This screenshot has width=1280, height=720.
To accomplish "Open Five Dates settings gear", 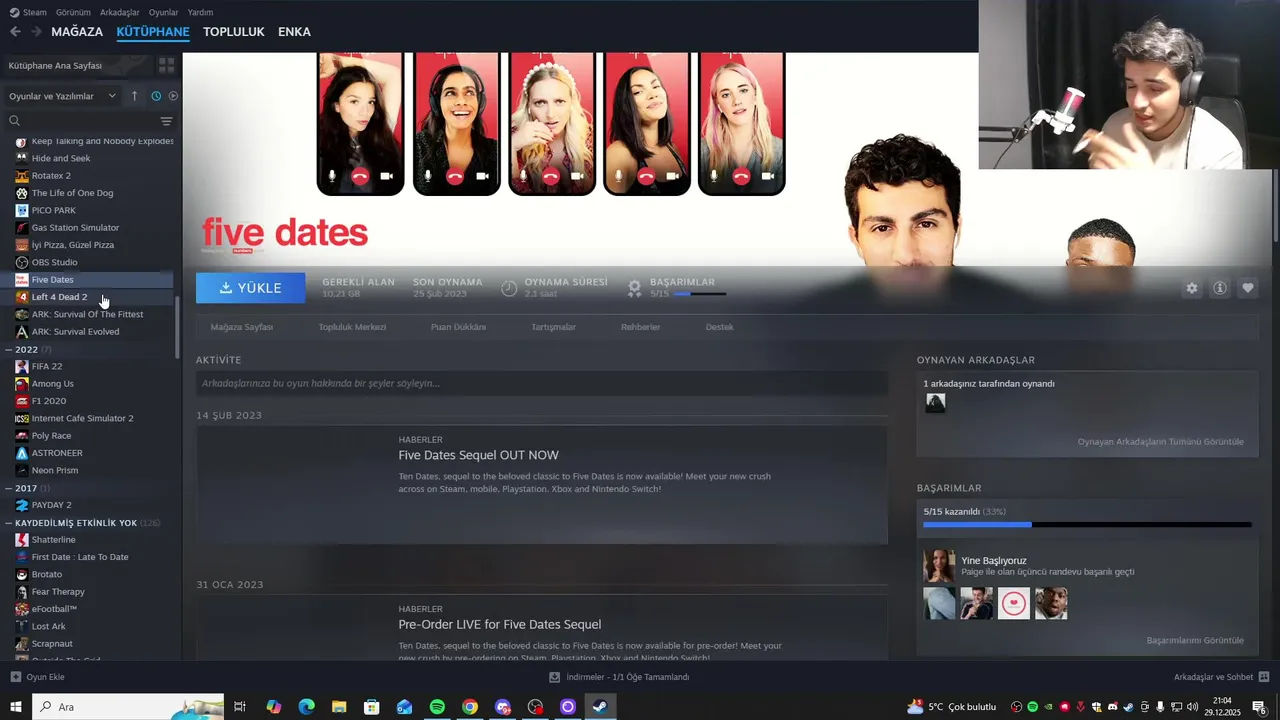I will click(1192, 288).
